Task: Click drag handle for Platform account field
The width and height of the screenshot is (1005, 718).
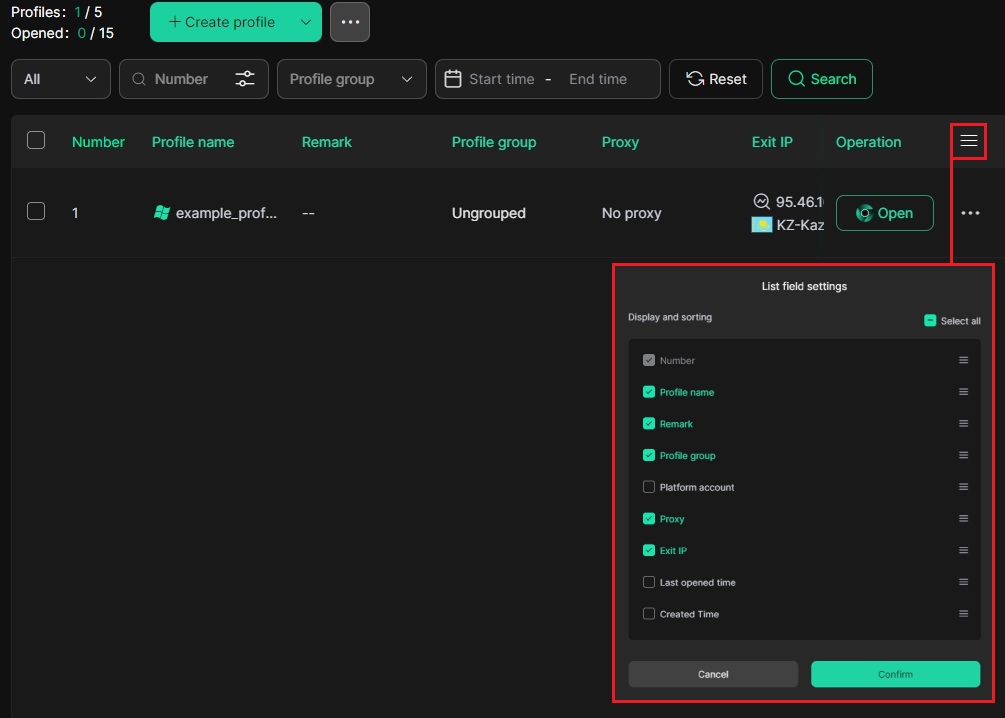Action: tap(963, 487)
